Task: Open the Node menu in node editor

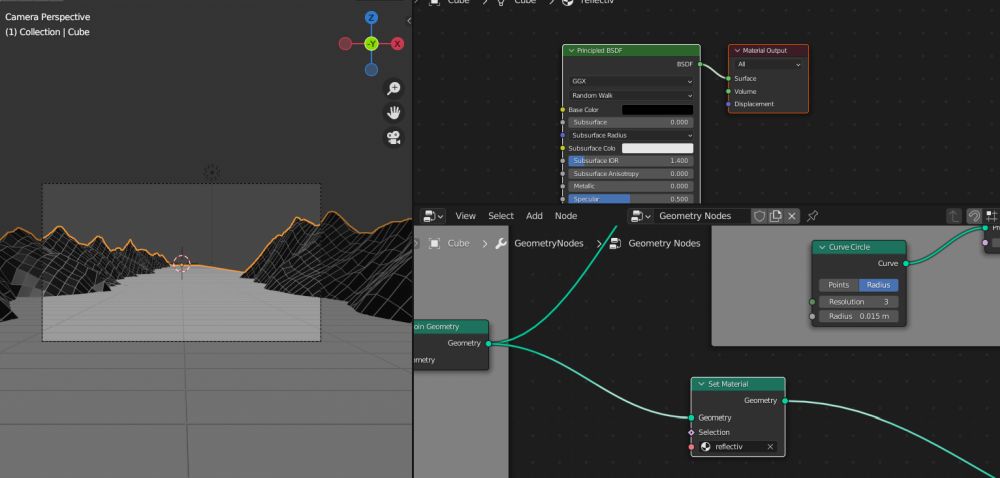Action: click(x=566, y=216)
